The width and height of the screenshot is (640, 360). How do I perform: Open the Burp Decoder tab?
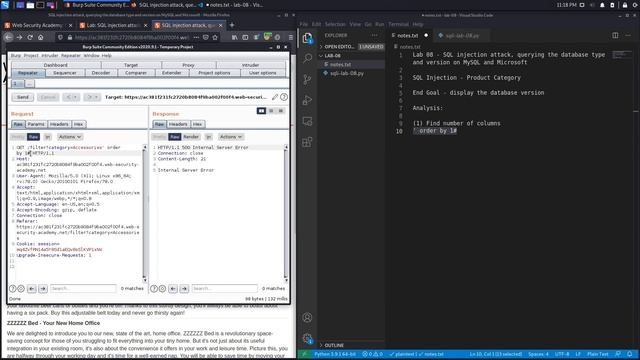101,73
